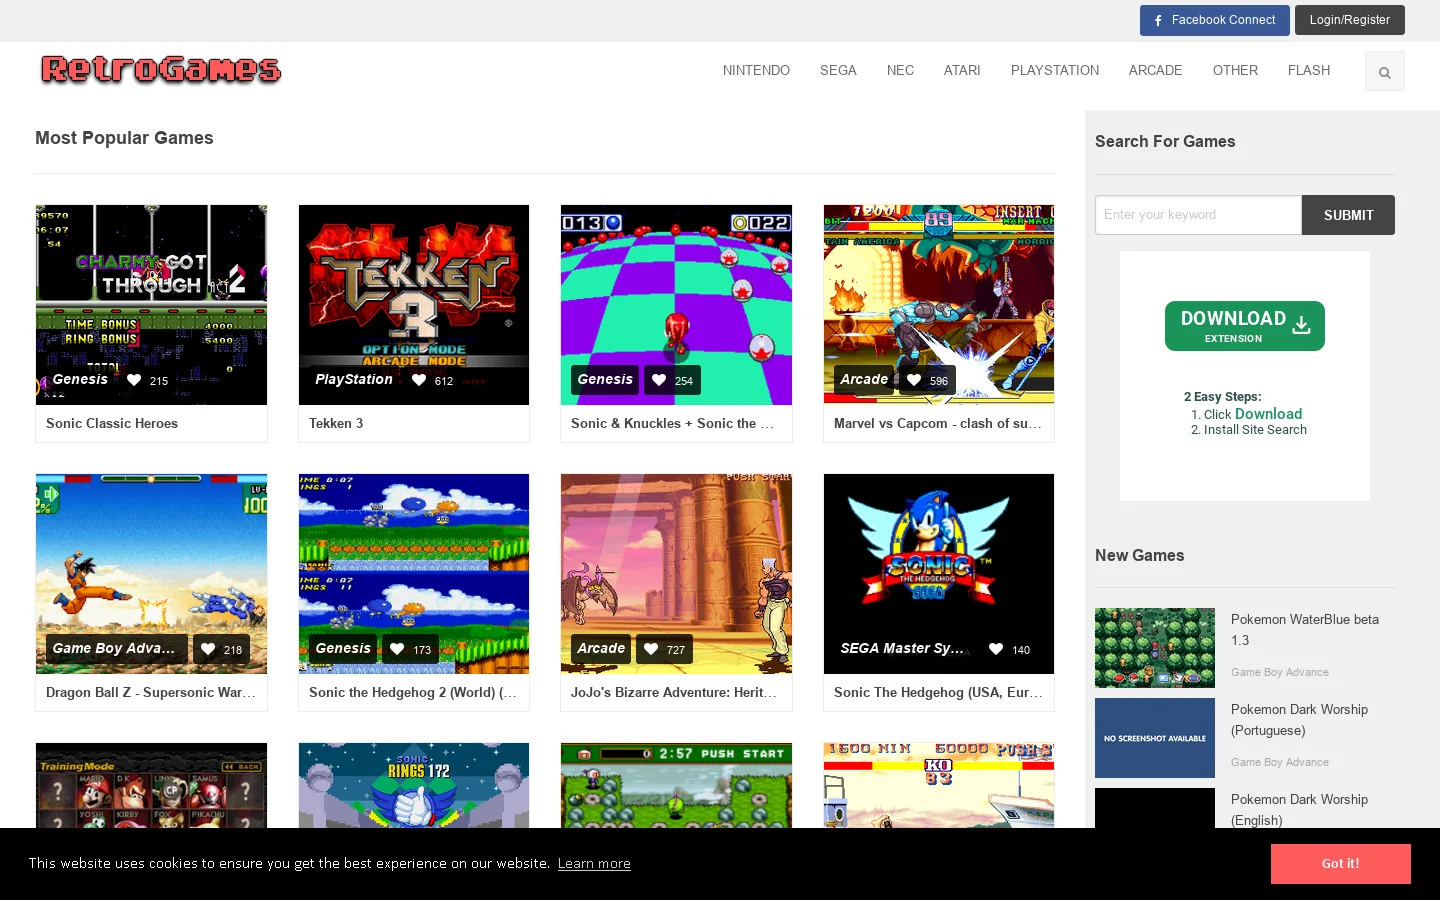Image resolution: width=1440 pixels, height=900 pixels.
Task: Click the No Screenshot Available thumbnail
Action: (x=1155, y=738)
